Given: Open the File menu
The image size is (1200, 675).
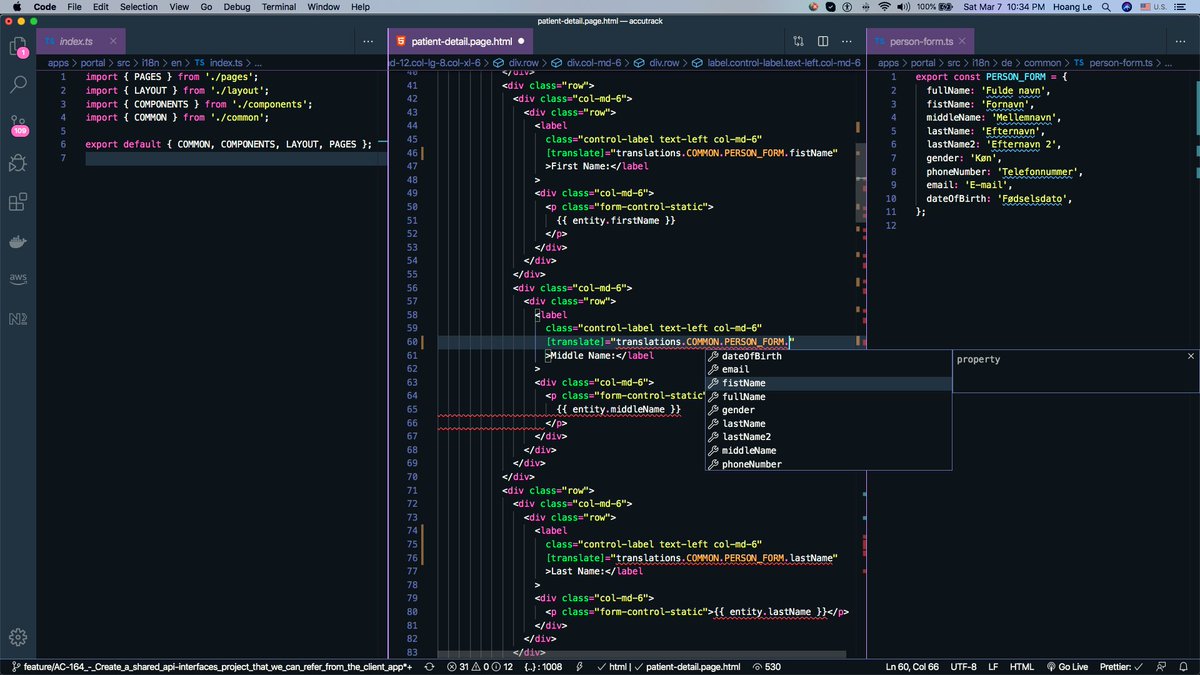Looking at the screenshot, I should pyautogui.click(x=75, y=7).
